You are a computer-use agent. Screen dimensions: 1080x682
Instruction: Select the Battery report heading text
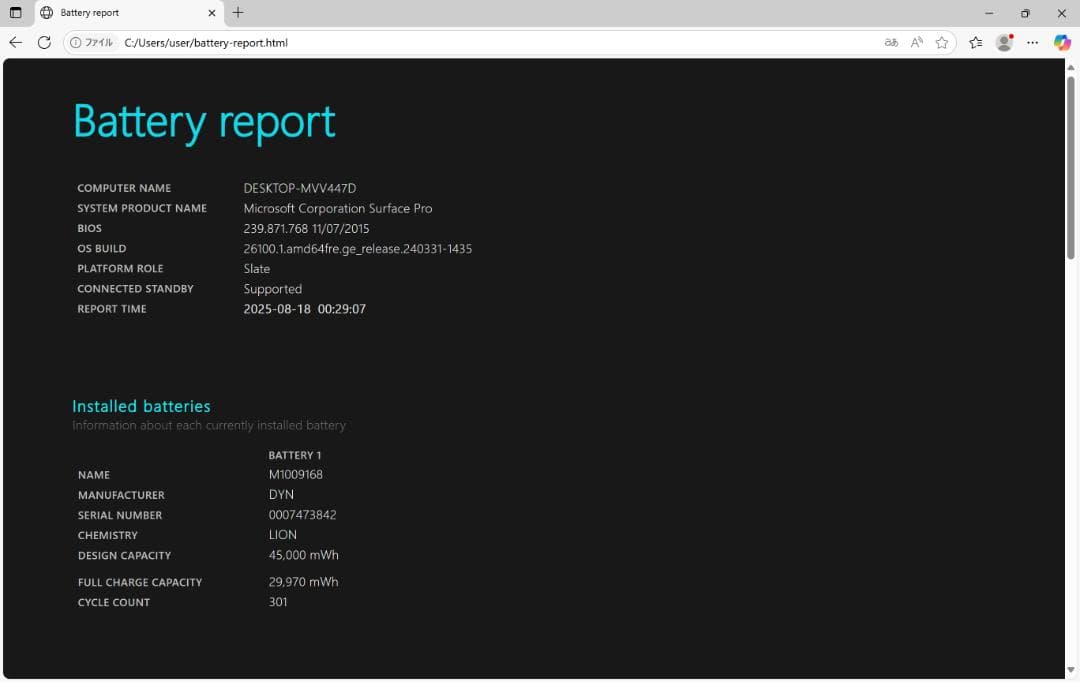204,120
